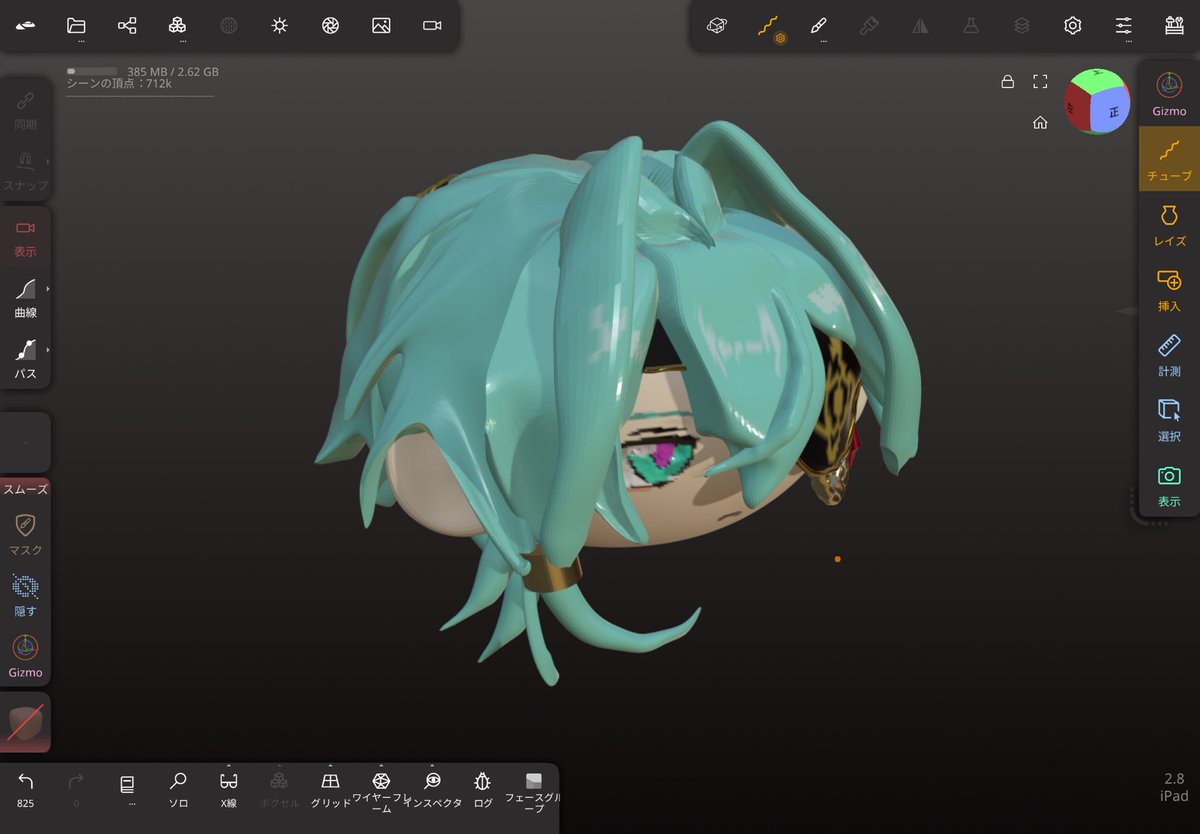The width and height of the screenshot is (1200, 834).
Task: Select the green 表示 camera tool on right
Action: pos(1169,484)
